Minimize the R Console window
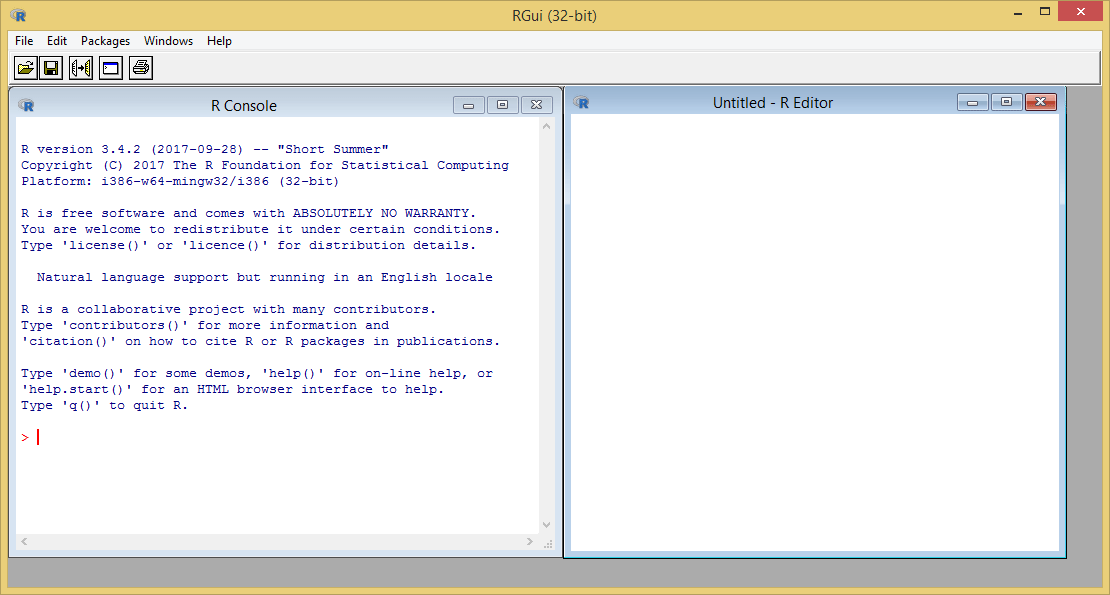Image resolution: width=1110 pixels, height=595 pixels. point(469,105)
